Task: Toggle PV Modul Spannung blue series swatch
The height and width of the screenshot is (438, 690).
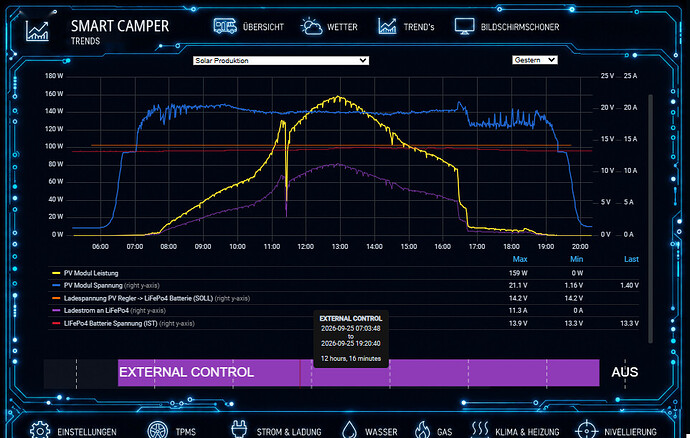Action: point(56,285)
